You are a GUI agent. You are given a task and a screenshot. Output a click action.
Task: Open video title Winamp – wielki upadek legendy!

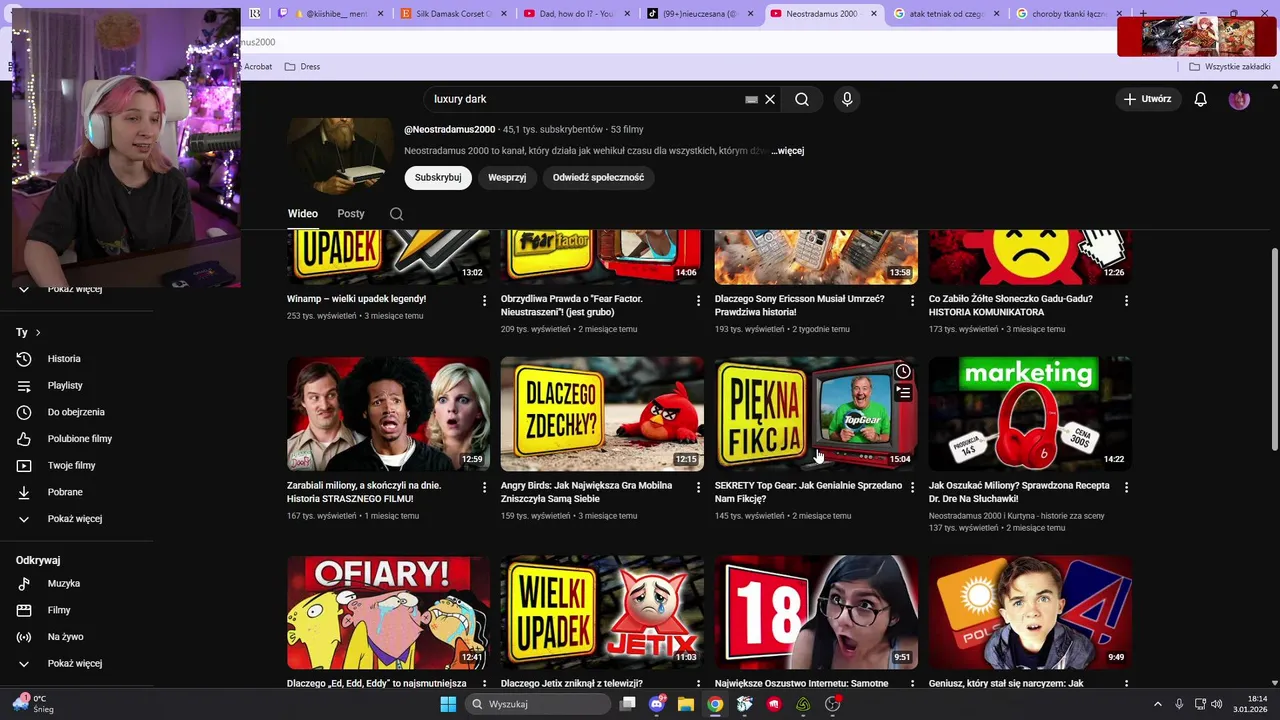(357, 299)
